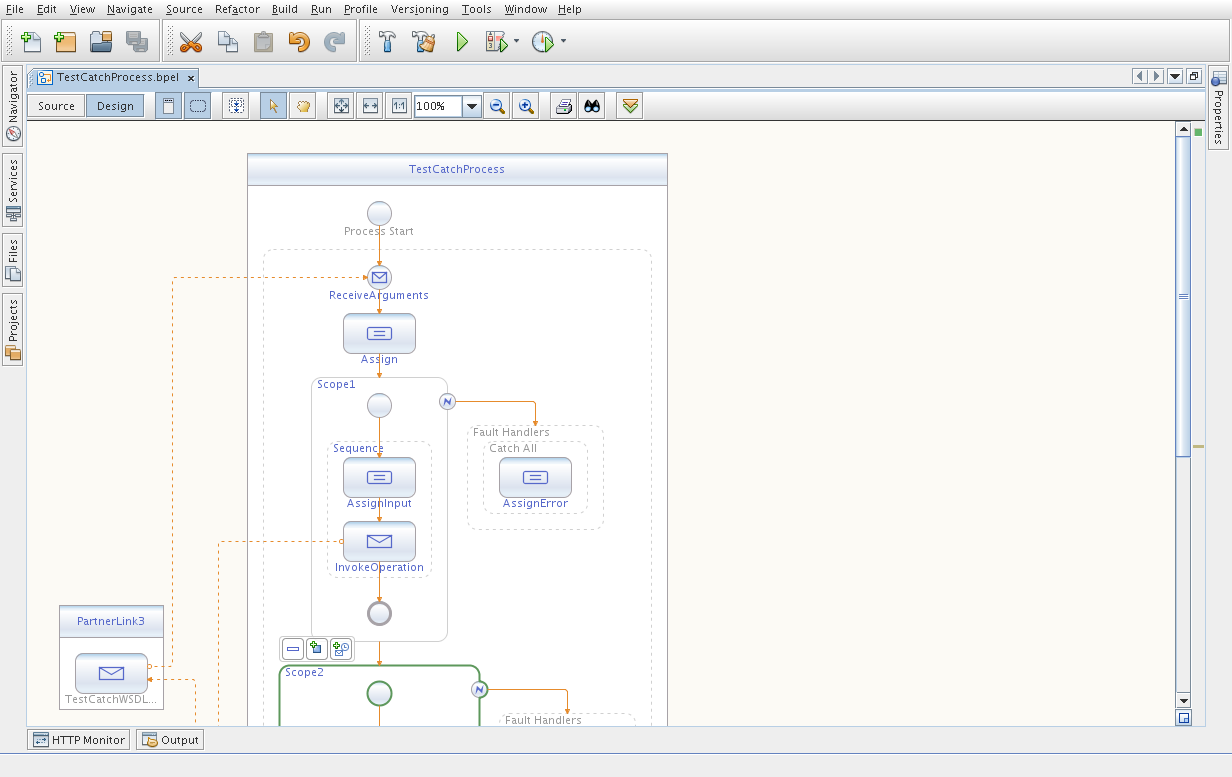1232x777 pixels.
Task: Click Add Event Handler icon above Scope2
Action: (x=341, y=649)
